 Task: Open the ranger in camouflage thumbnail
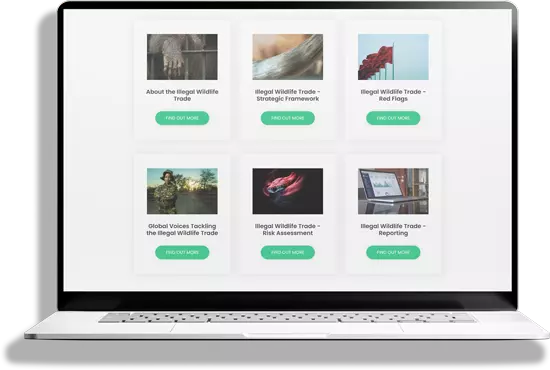182,191
